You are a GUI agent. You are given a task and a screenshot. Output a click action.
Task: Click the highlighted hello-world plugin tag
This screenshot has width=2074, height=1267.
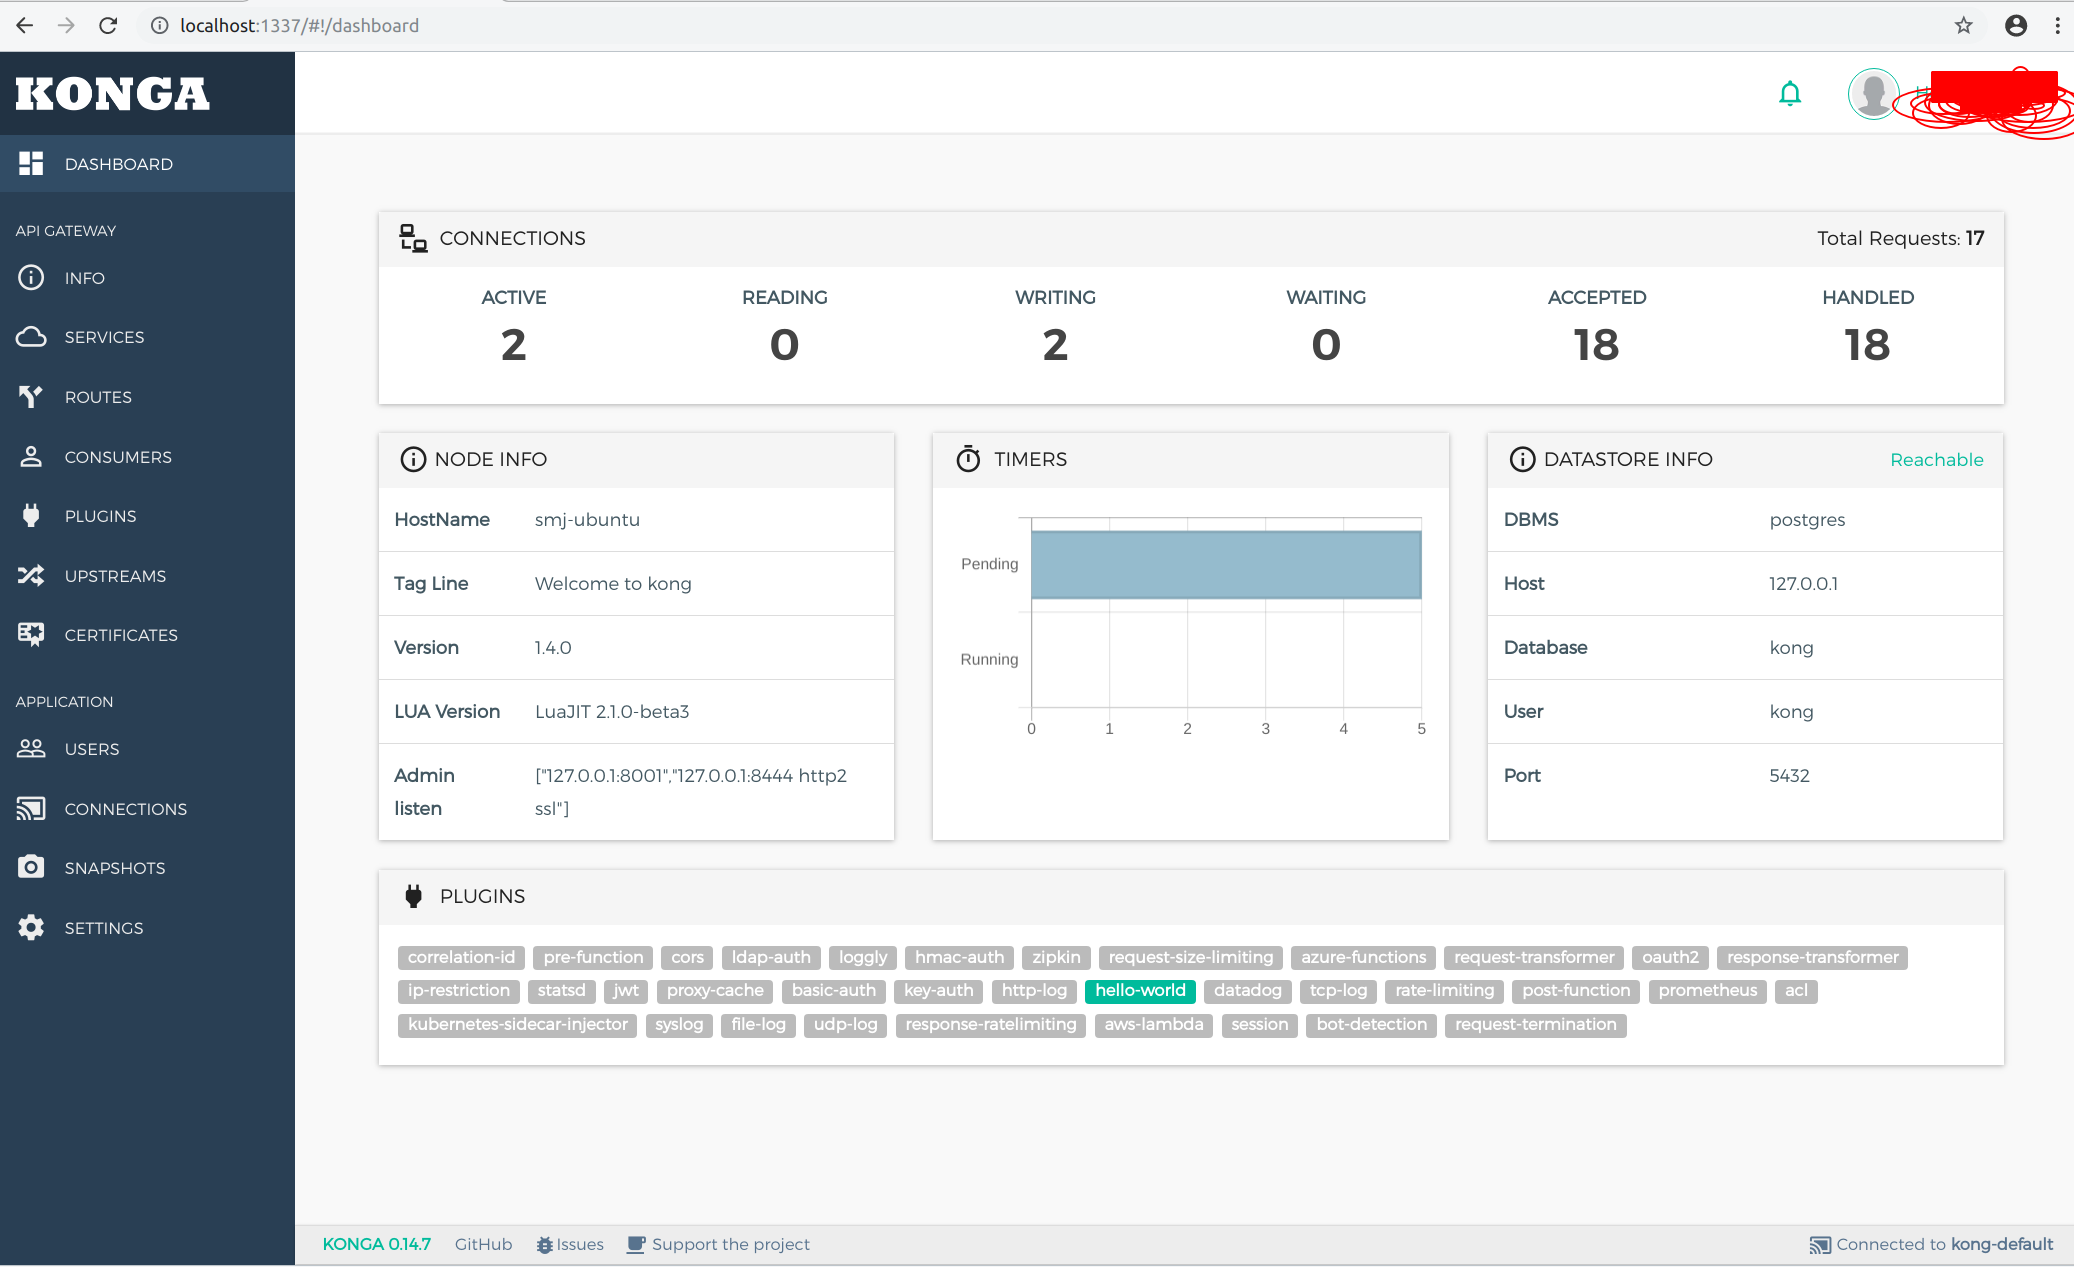1140,990
